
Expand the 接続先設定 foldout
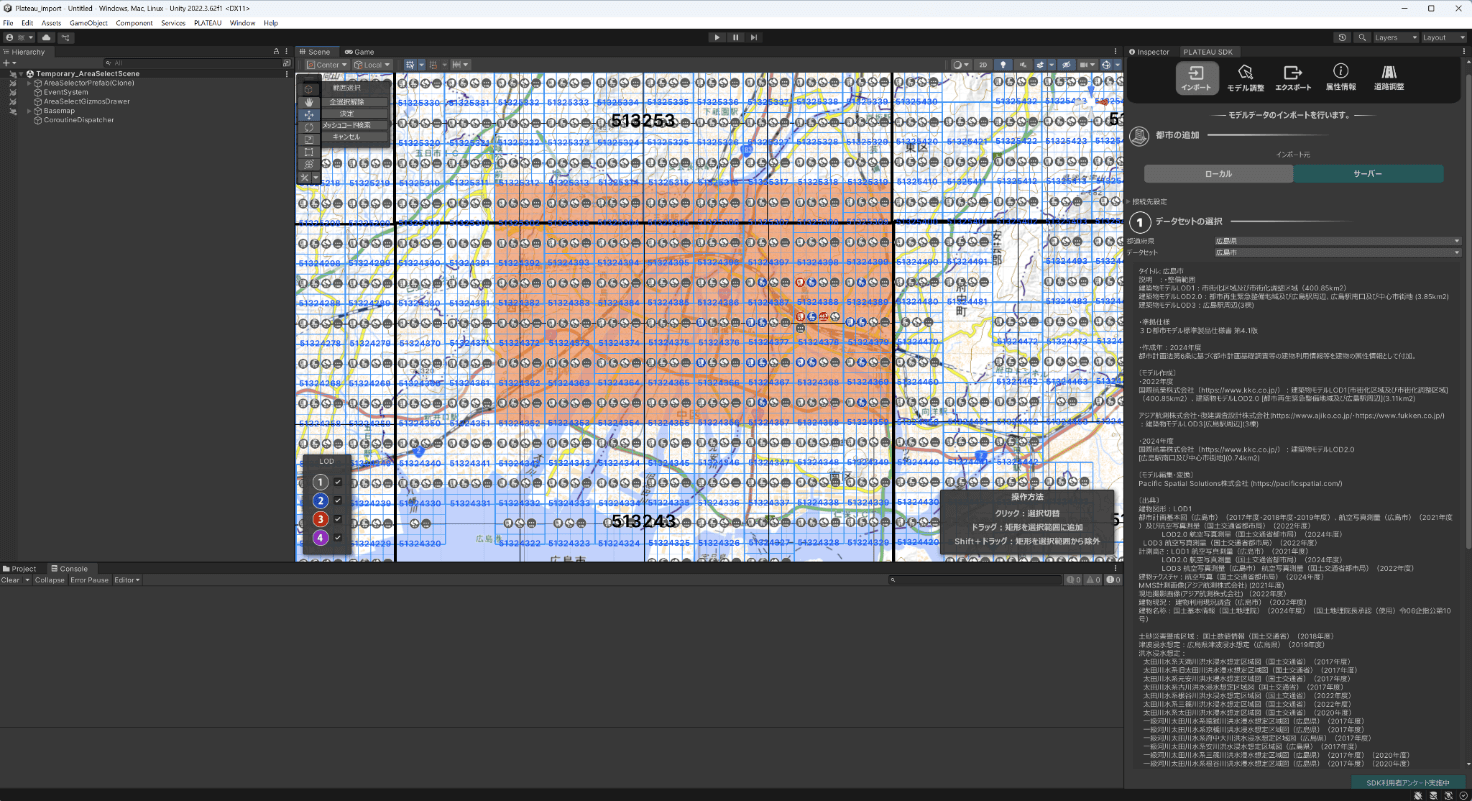[x=1147, y=201]
